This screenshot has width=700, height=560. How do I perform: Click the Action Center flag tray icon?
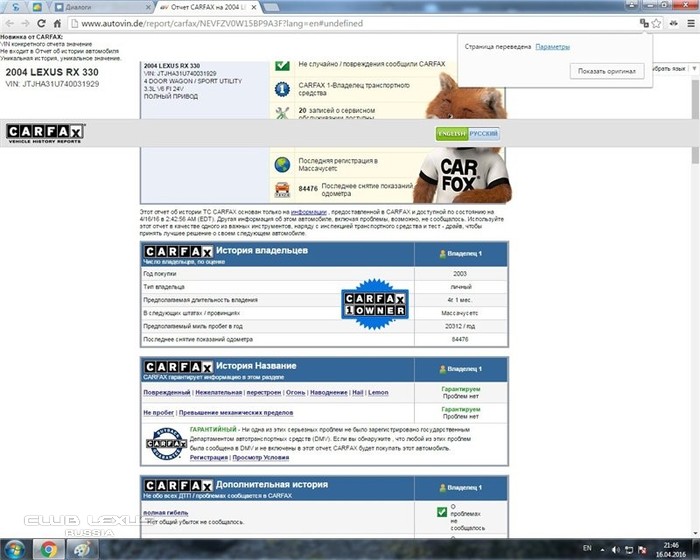pos(642,550)
